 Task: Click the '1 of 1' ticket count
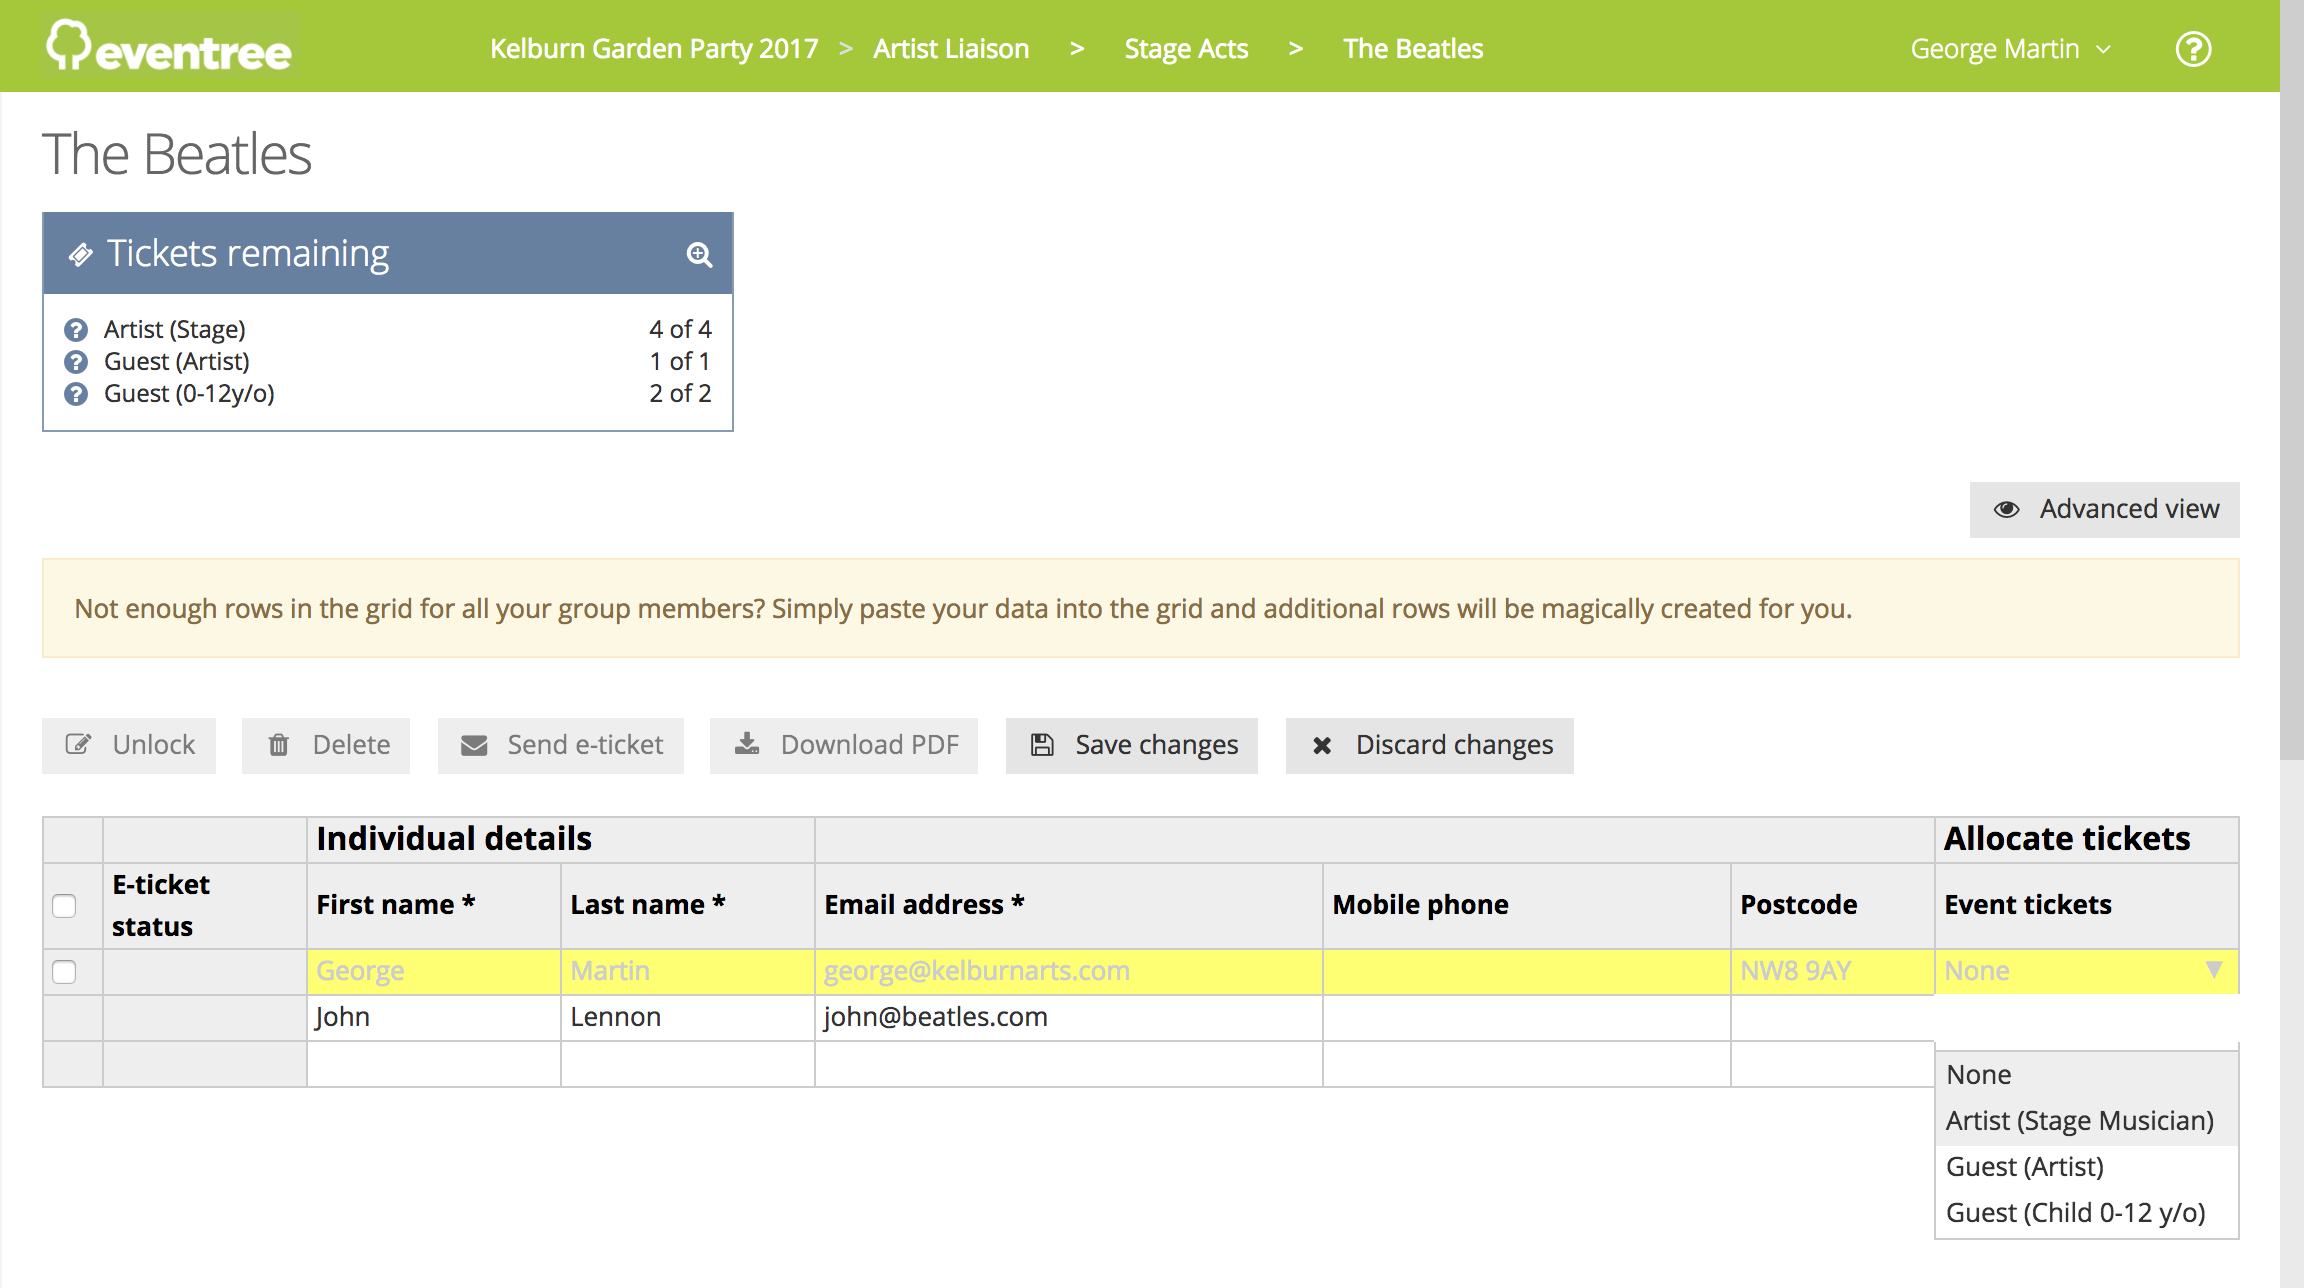pyautogui.click(x=680, y=362)
